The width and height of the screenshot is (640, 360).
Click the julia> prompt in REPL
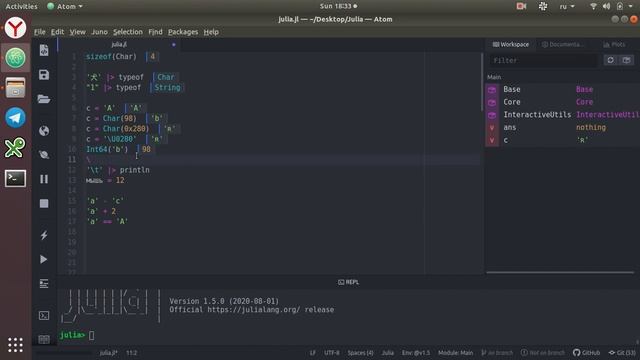[72, 335]
